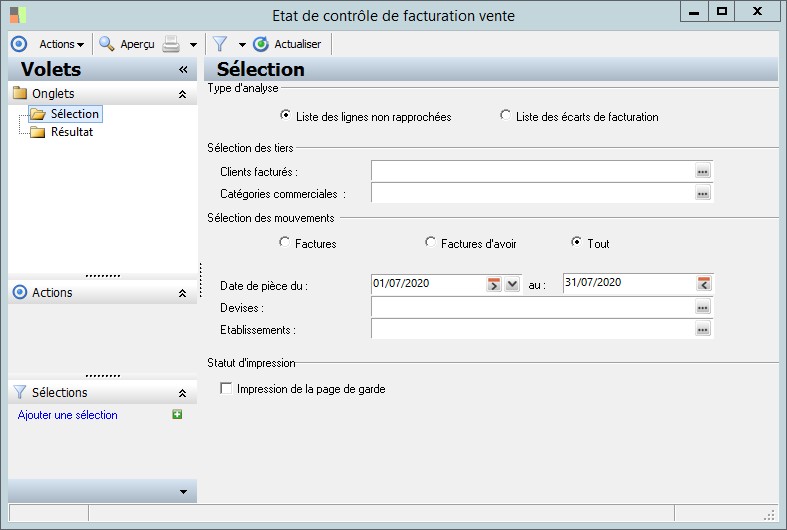Enable Impression de la page de garde
The height and width of the screenshot is (530, 787).
pos(226,389)
